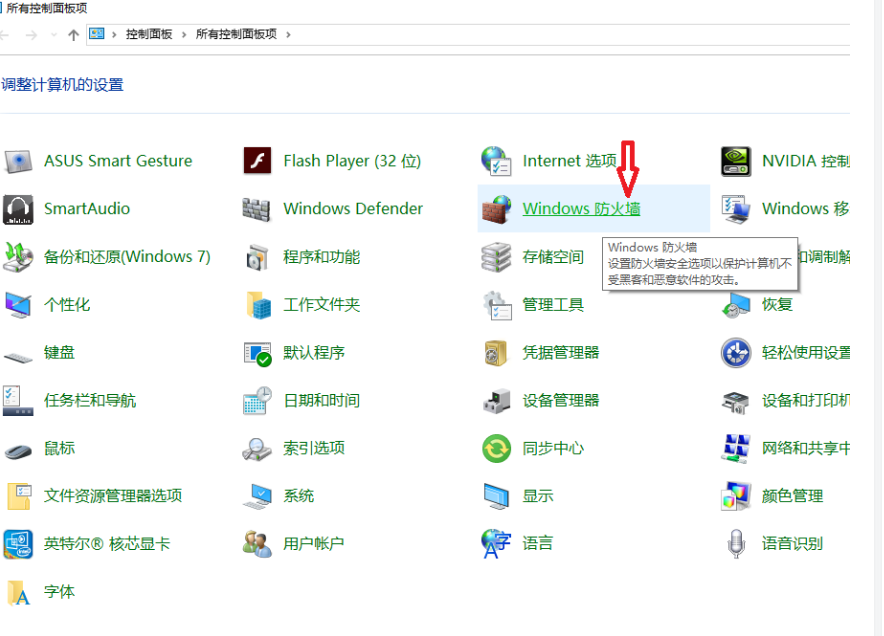Open the 颜色管理 color icon
The width and height of the screenshot is (884, 636).
coord(736,496)
